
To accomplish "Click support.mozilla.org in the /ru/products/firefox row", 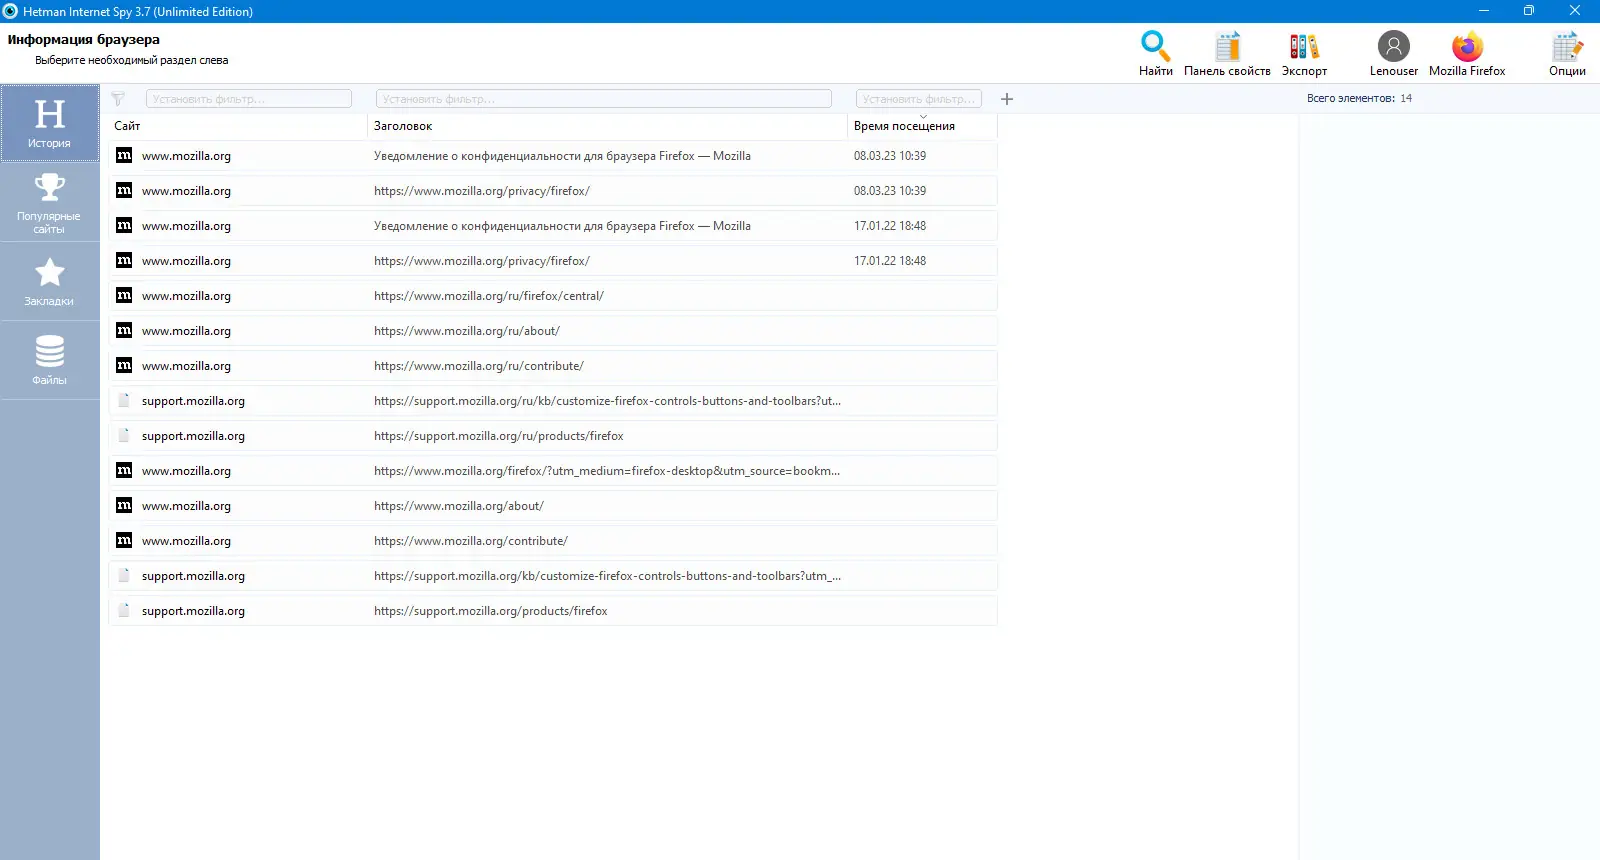I will [193, 436].
